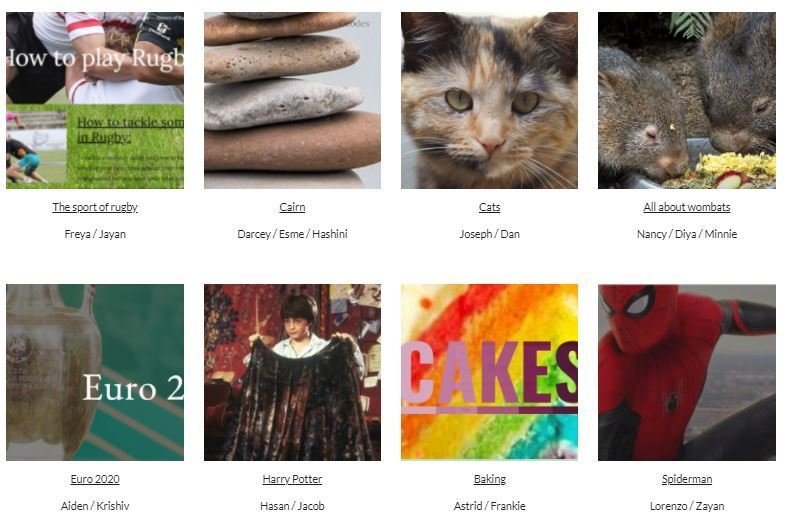This screenshot has width=789, height=530.
Task: Select 'Nancy / Diya / Minnie' author text
Action: coord(687,234)
